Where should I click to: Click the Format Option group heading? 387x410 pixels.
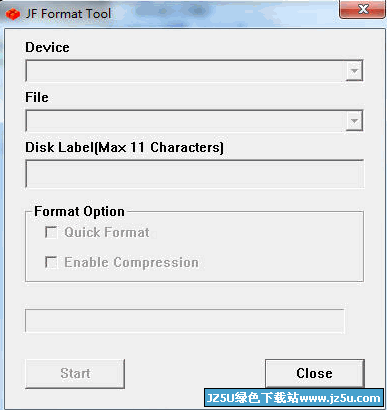click(x=79, y=211)
